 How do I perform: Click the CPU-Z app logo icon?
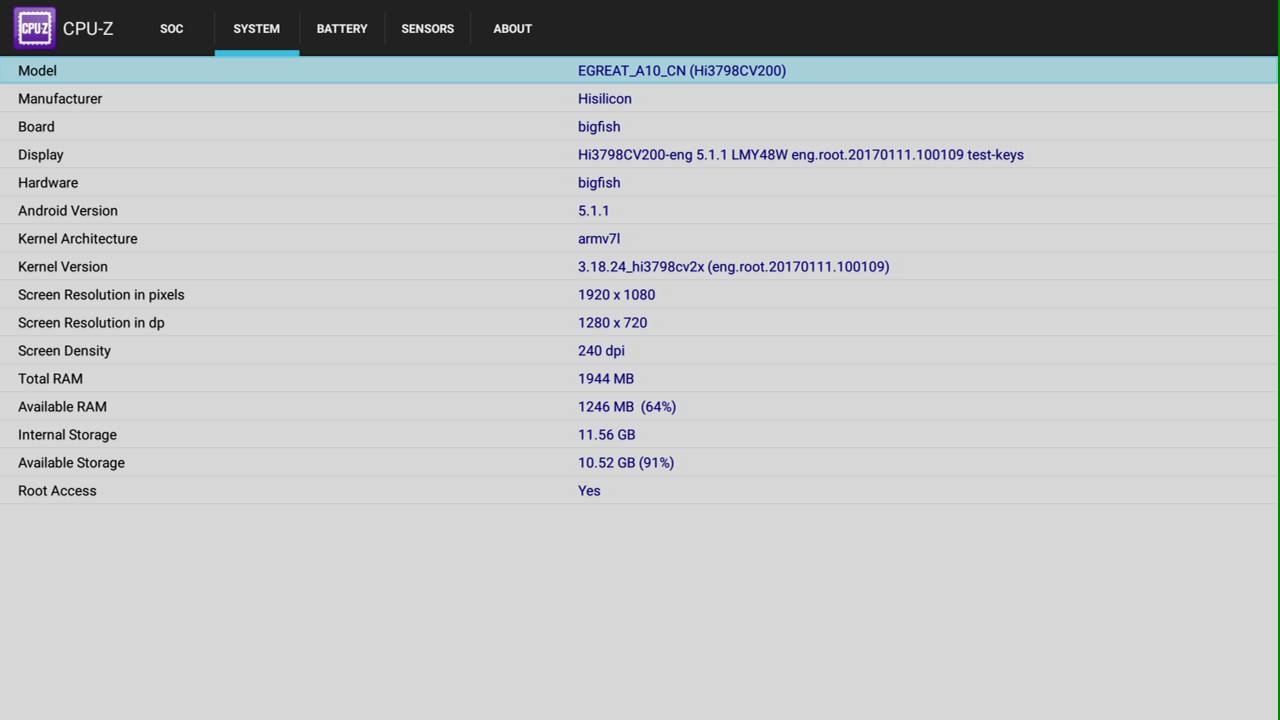[x=34, y=28]
